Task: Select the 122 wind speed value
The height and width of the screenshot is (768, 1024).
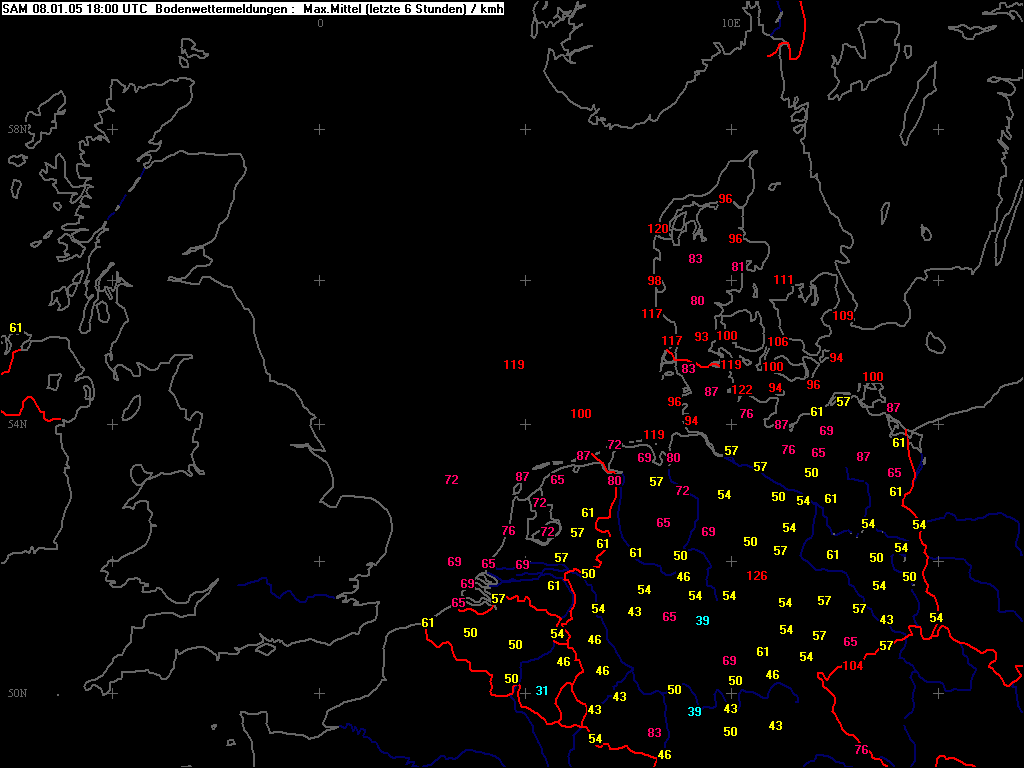Action: click(742, 389)
